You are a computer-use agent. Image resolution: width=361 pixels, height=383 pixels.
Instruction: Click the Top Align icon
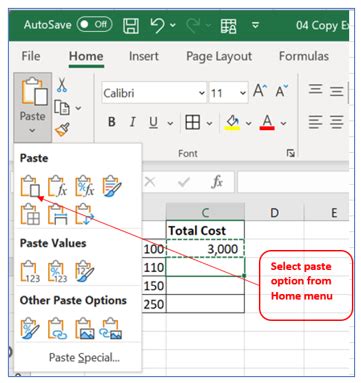(x=315, y=90)
